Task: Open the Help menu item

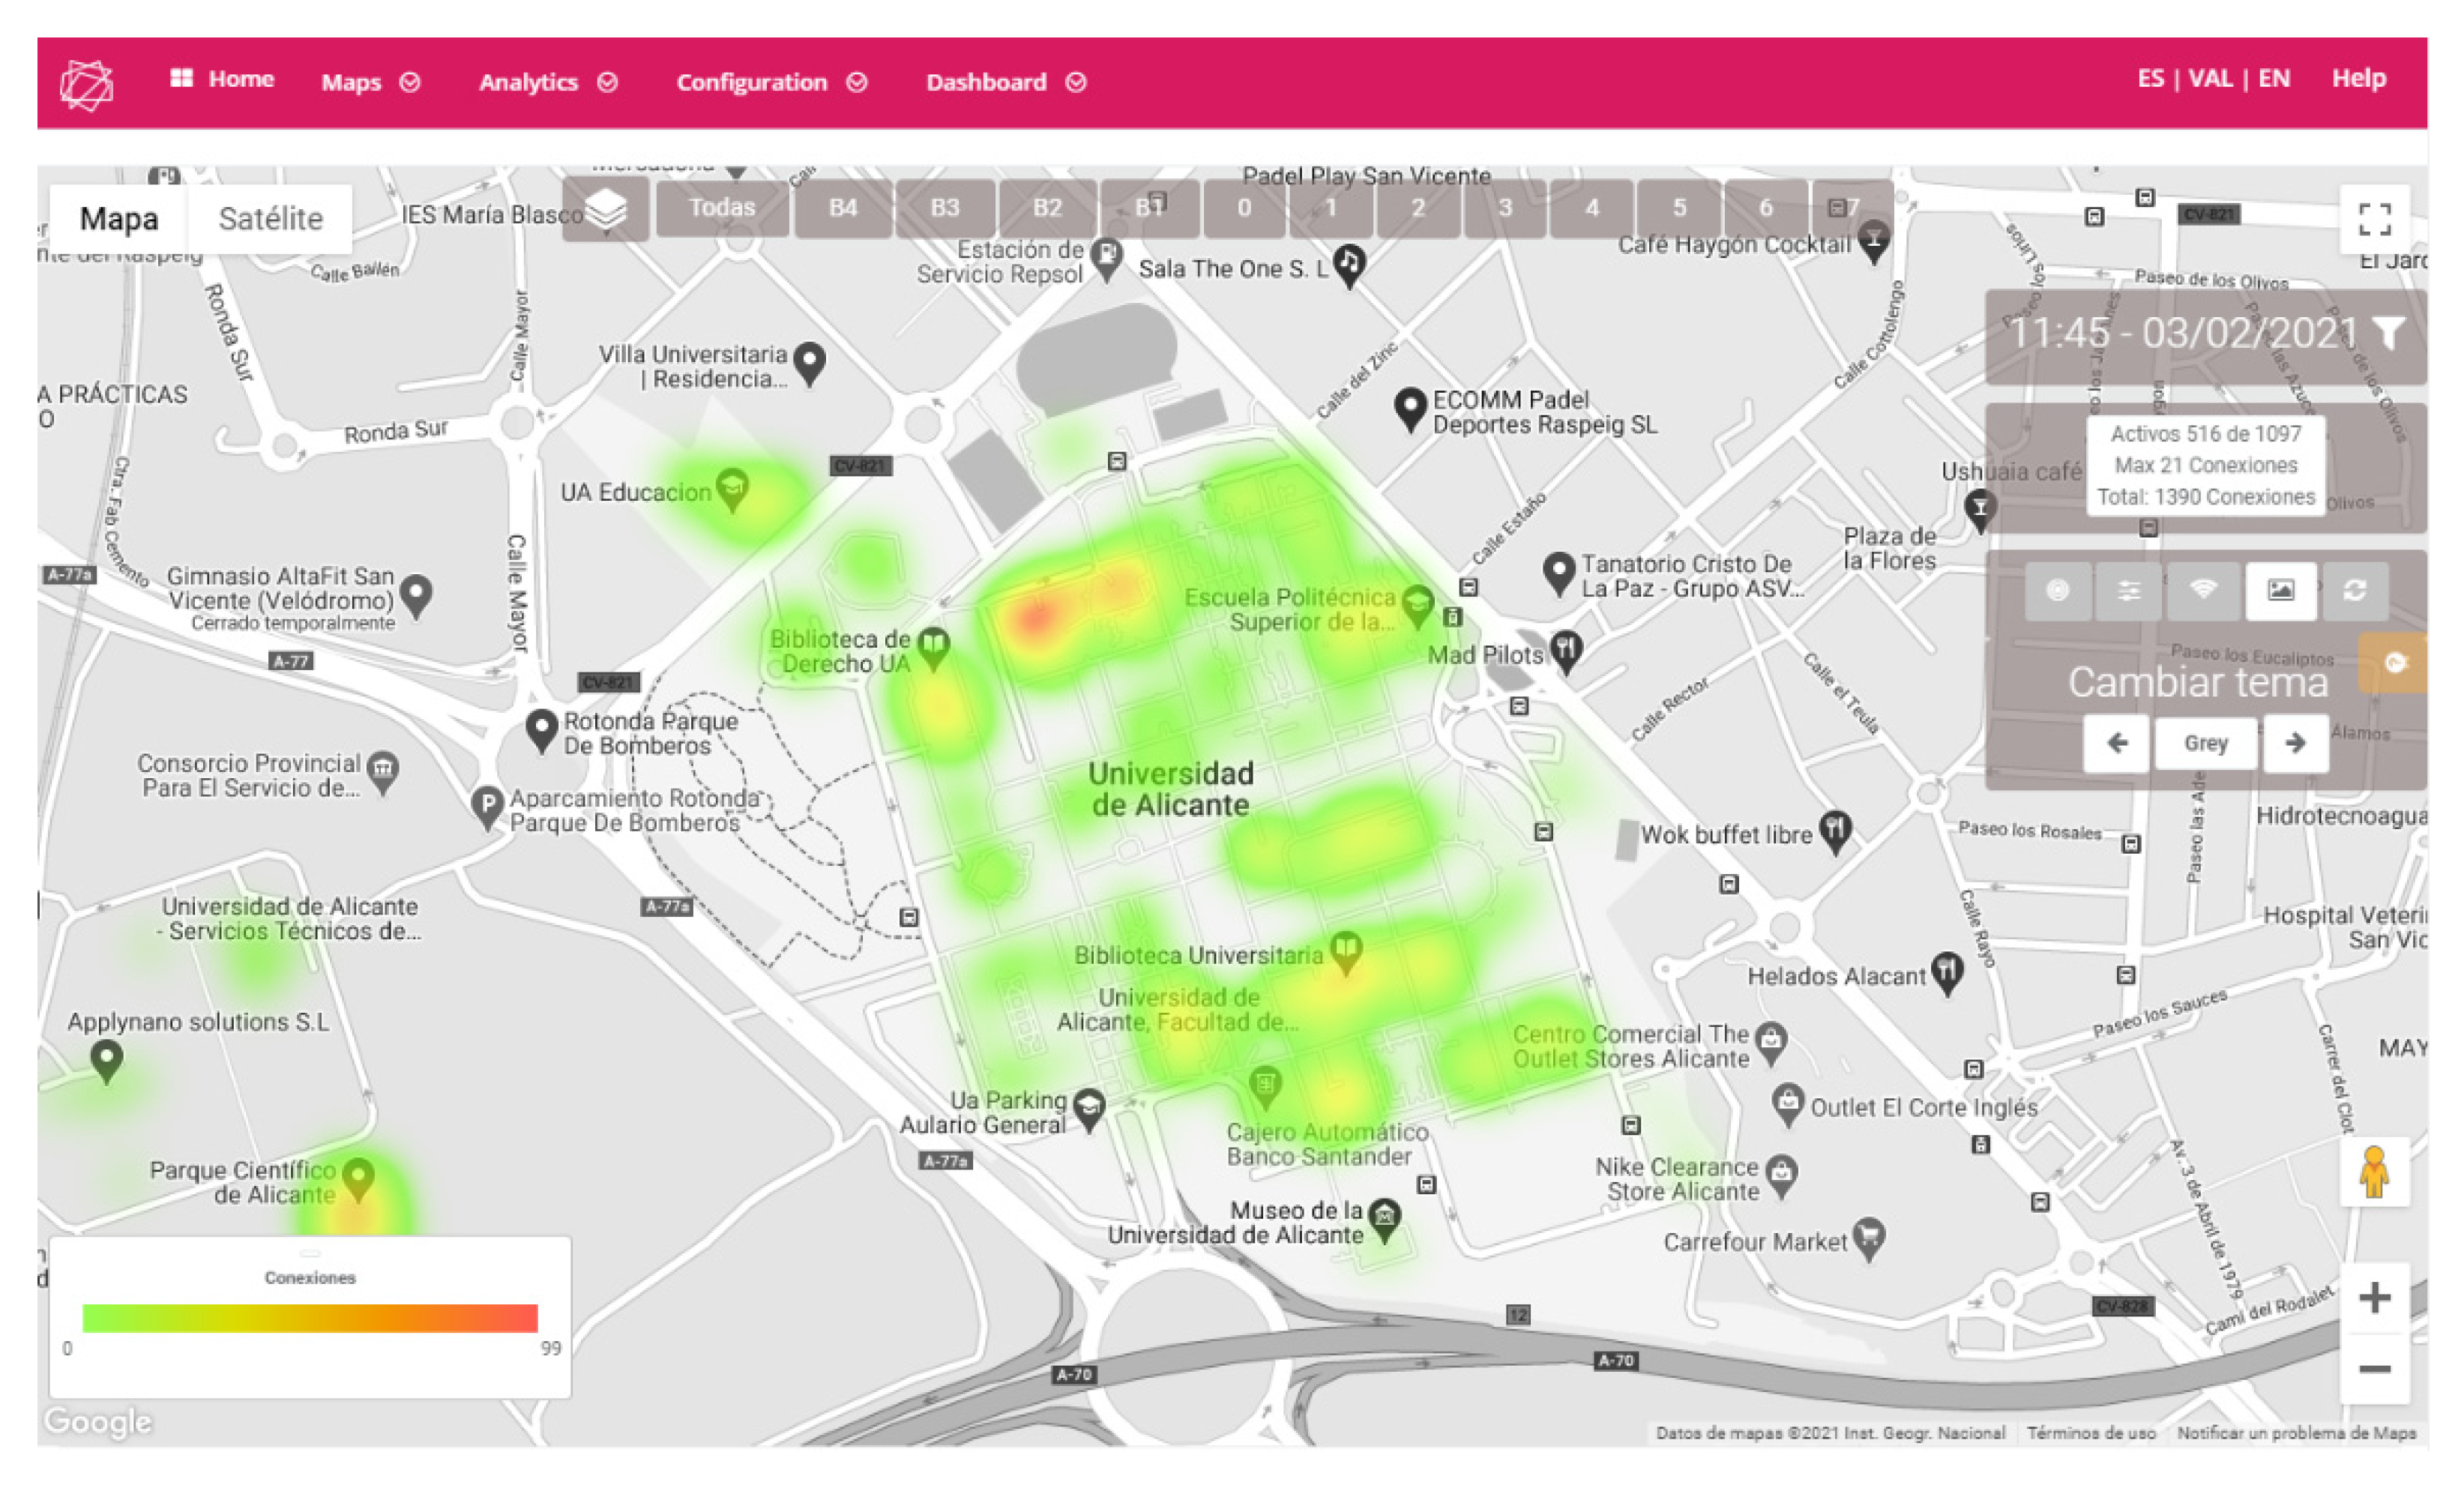Action: click(x=2358, y=78)
